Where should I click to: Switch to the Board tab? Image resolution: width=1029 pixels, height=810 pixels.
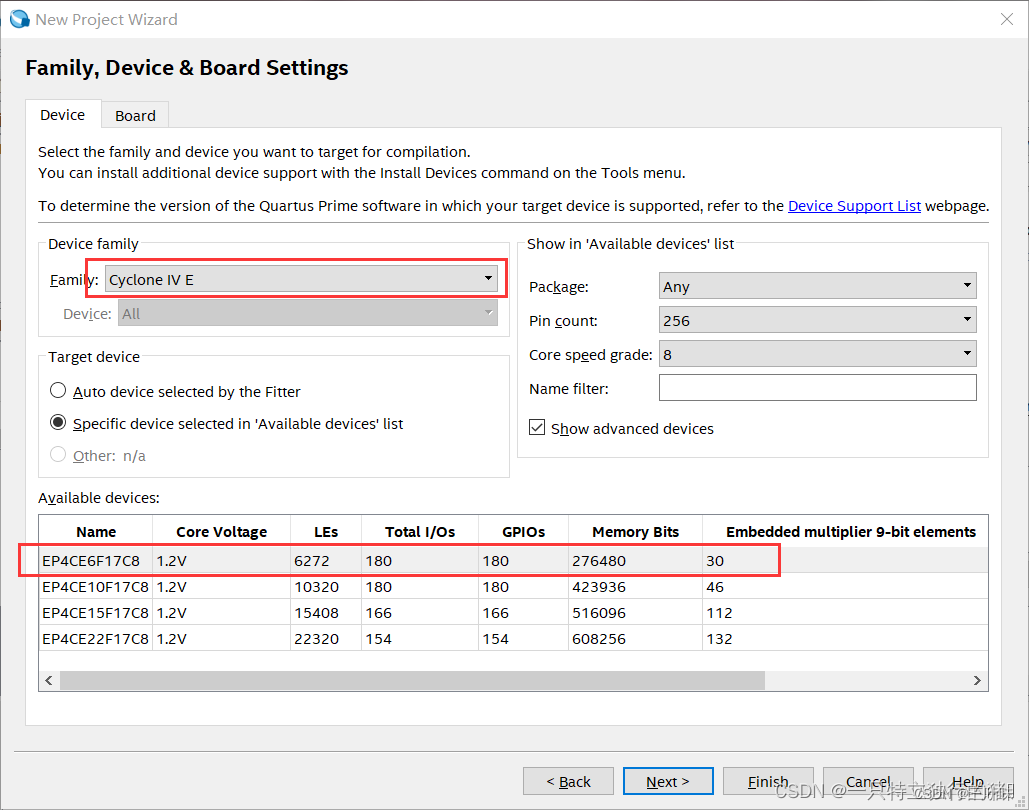[135, 116]
